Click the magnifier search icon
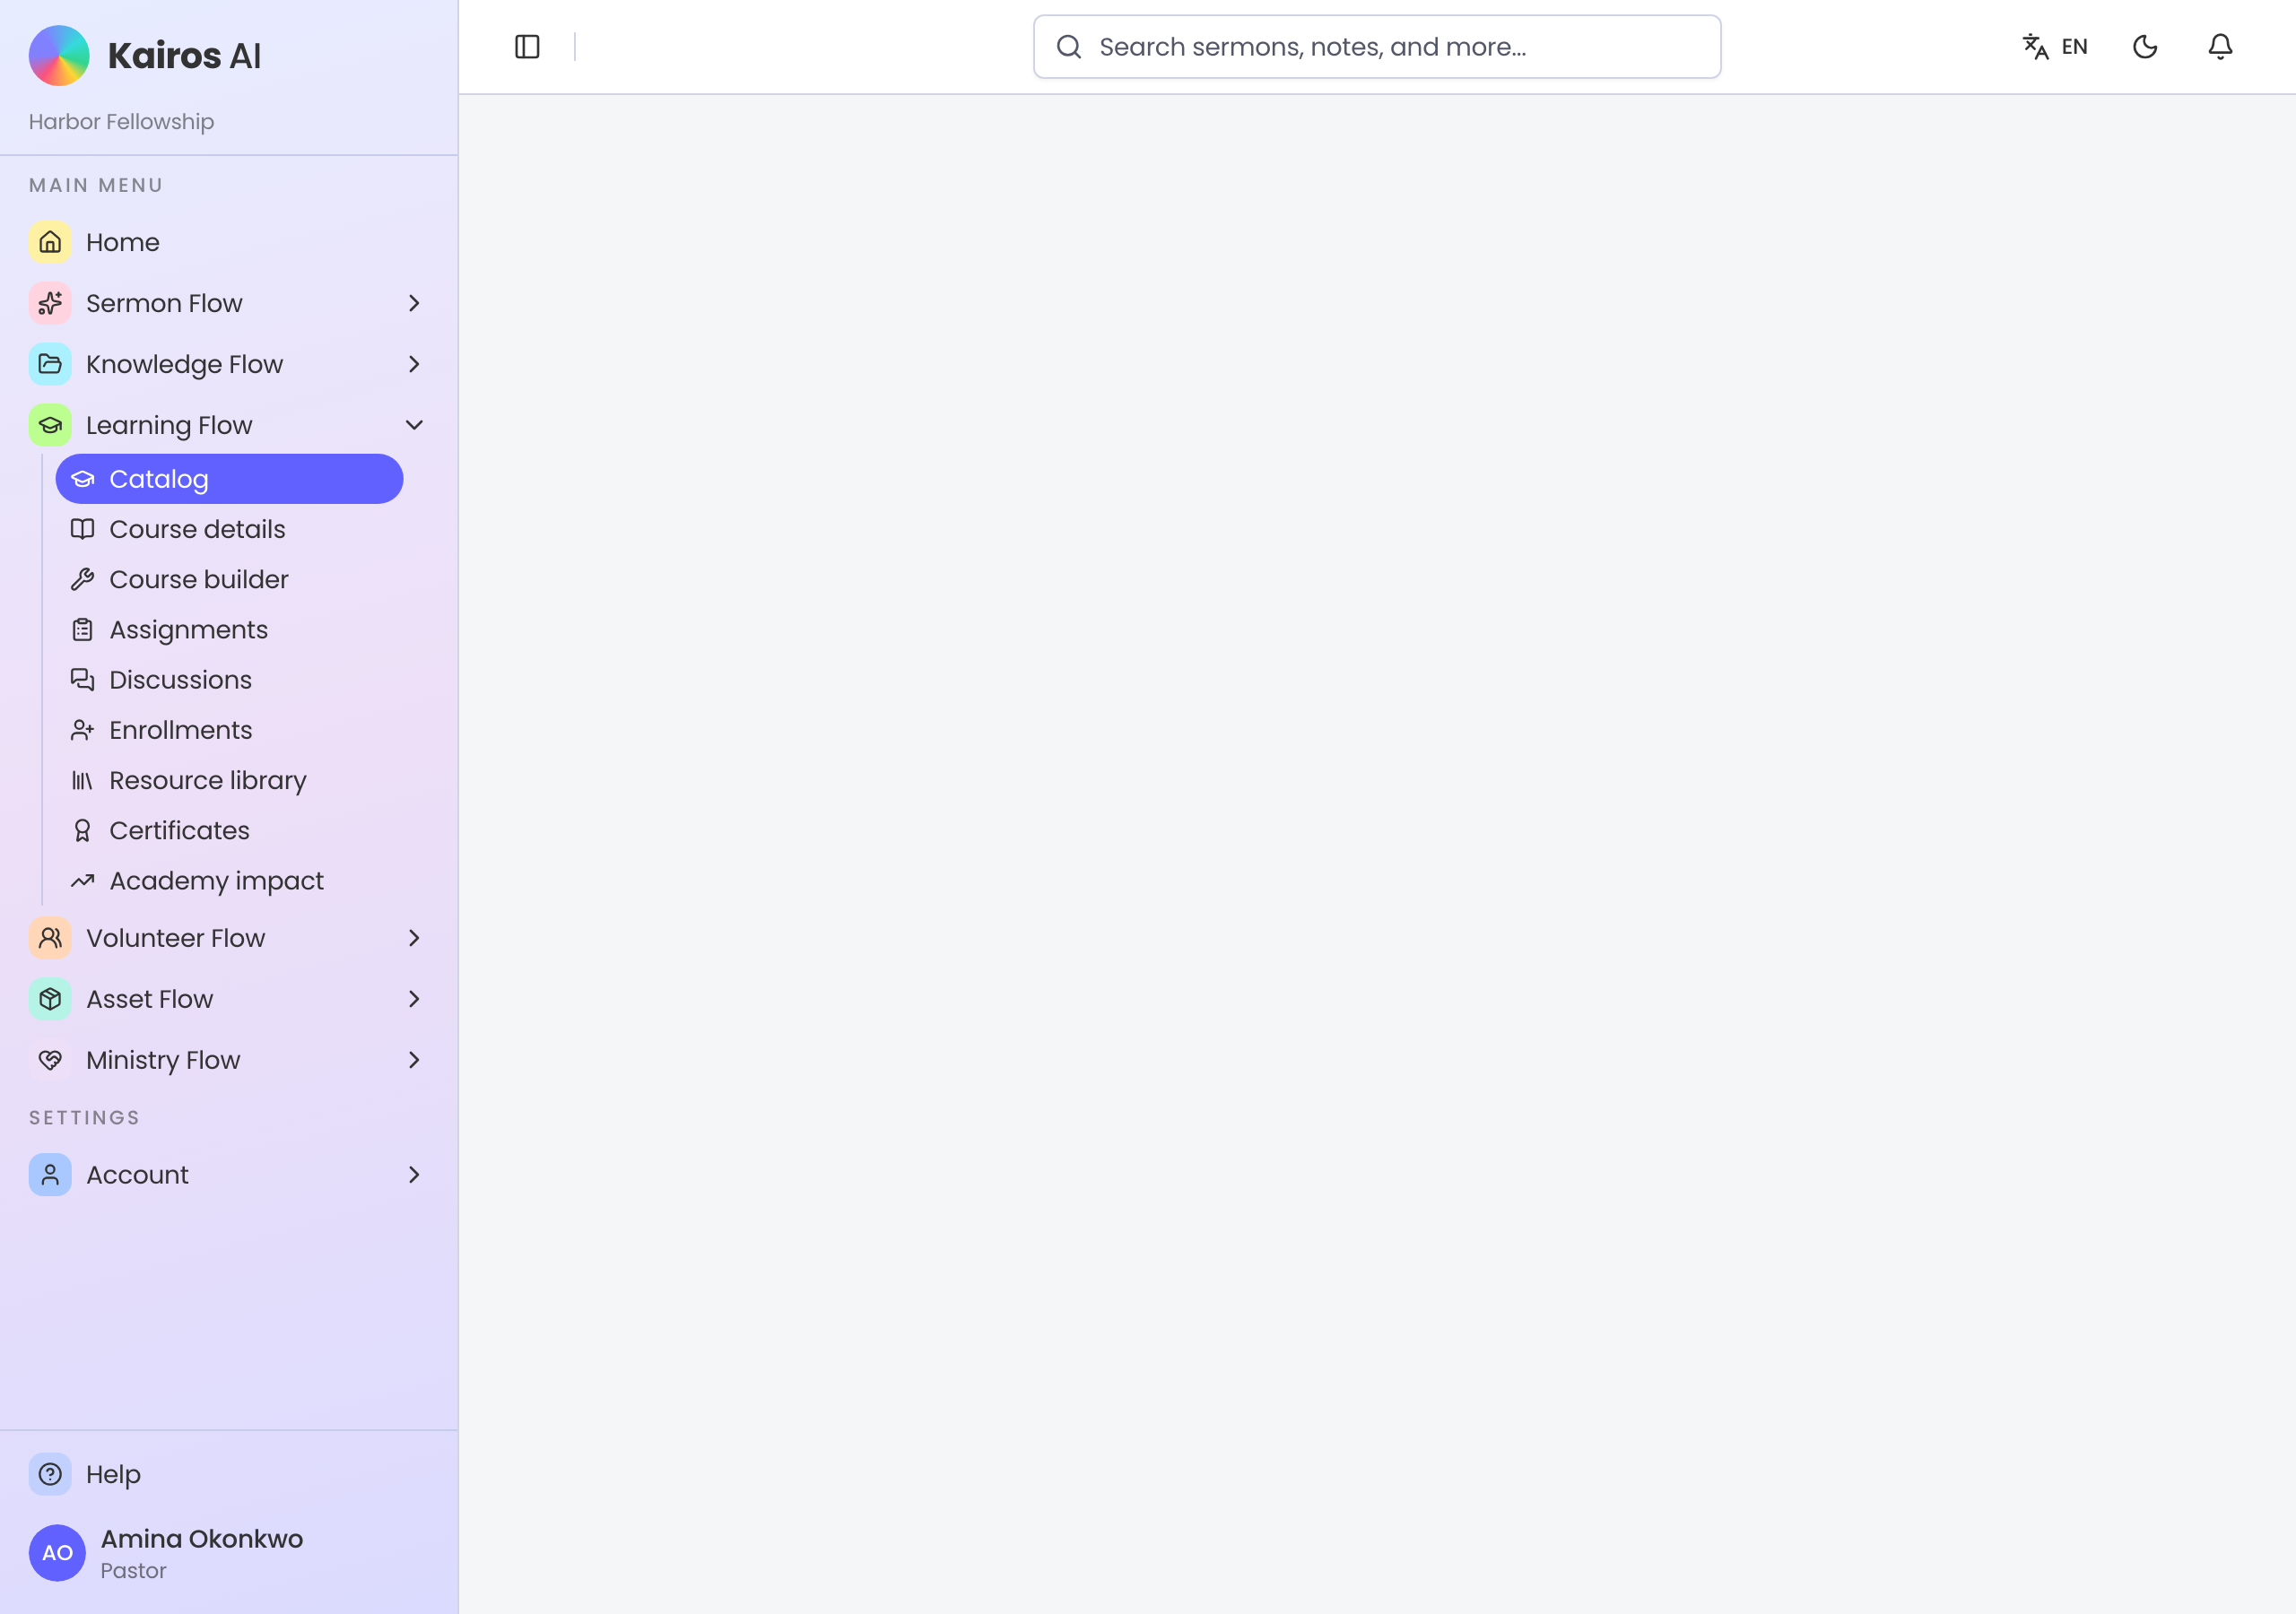 [x=1069, y=47]
